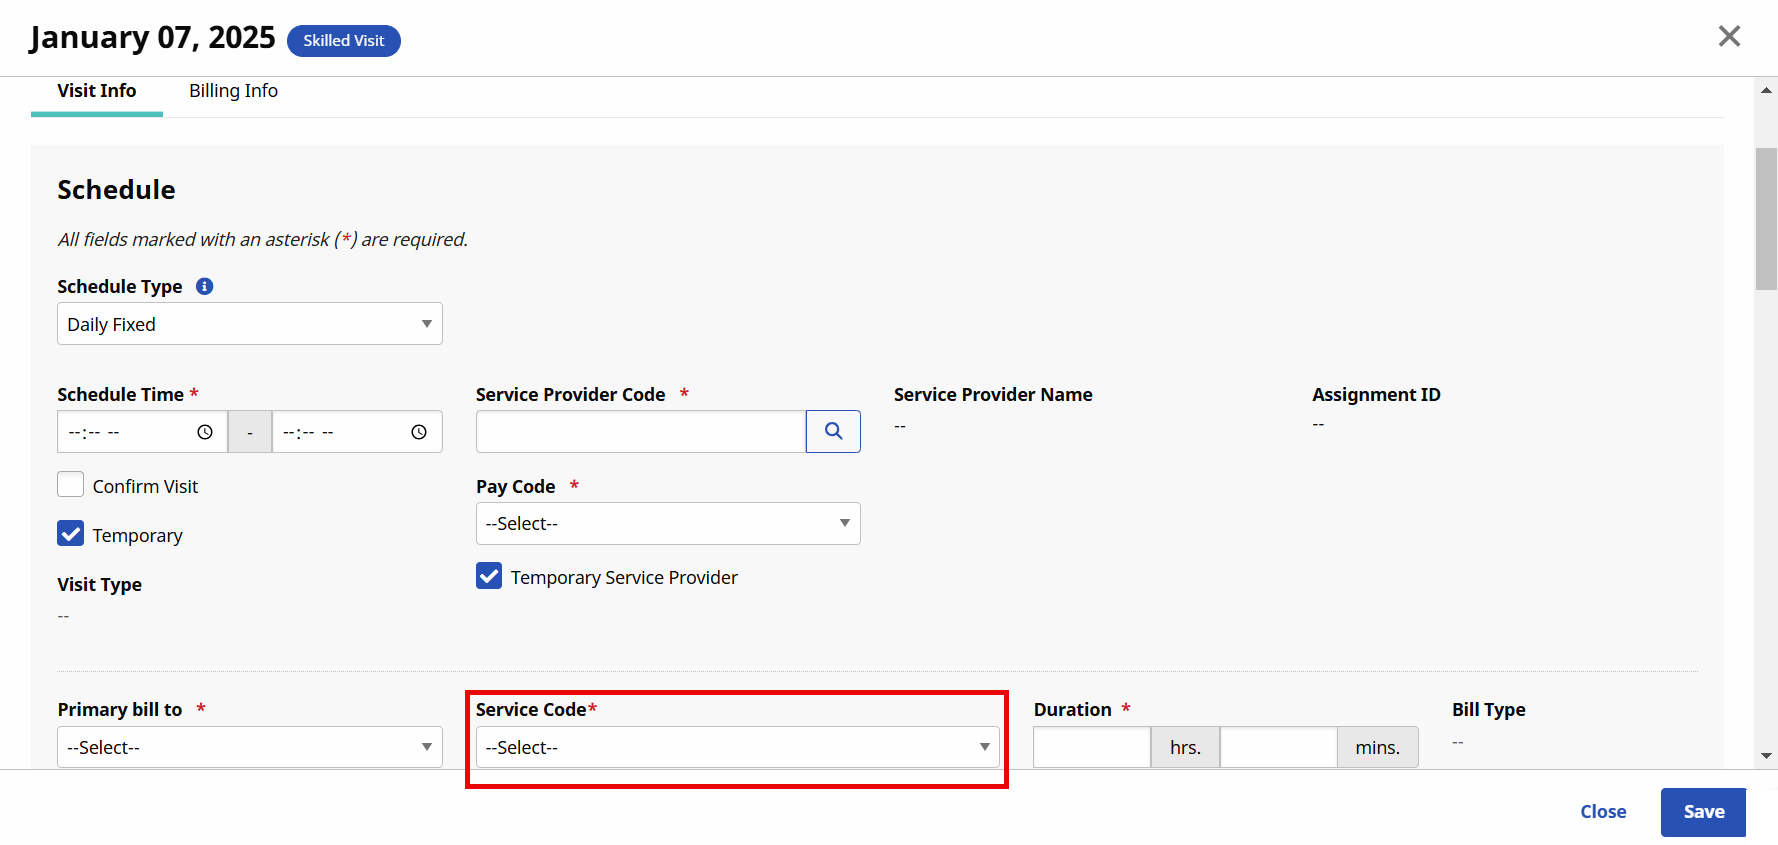Uncheck the Temporary checkbox
Image resolution: width=1778 pixels, height=845 pixels.
point(71,534)
